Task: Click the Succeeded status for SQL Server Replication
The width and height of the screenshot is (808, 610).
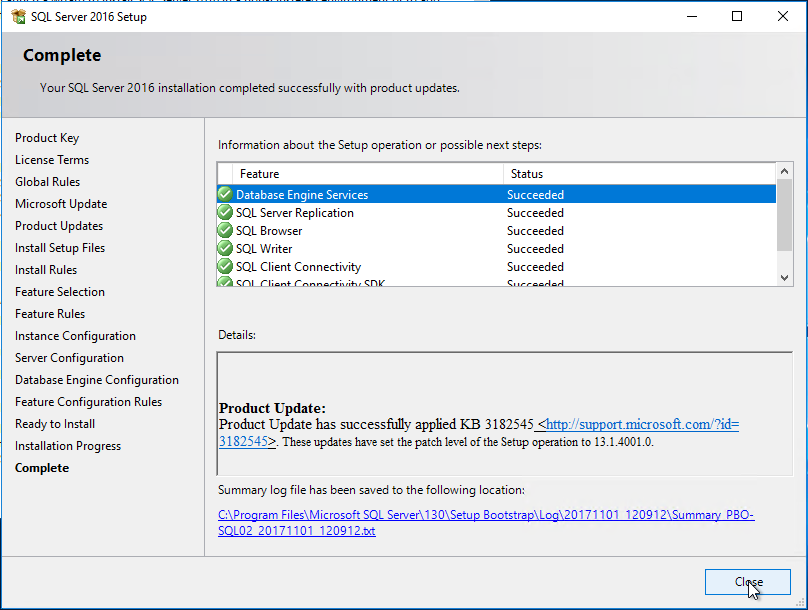Action: [535, 213]
